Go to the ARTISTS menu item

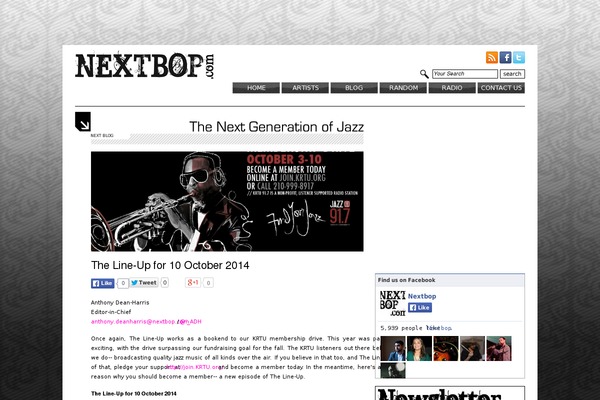pos(305,88)
